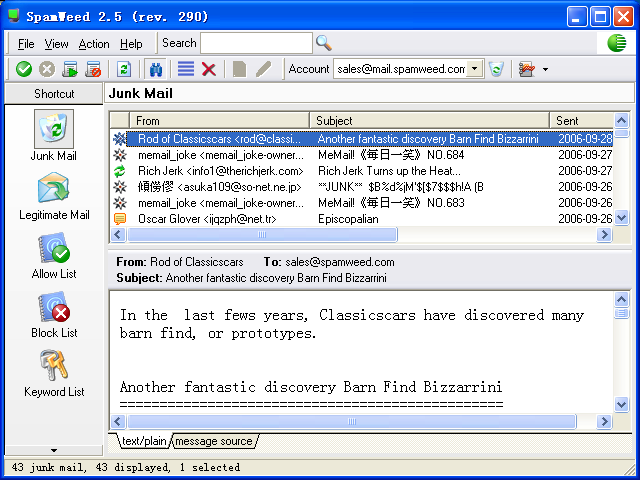Open the Action menu

pyautogui.click(x=94, y=44)
